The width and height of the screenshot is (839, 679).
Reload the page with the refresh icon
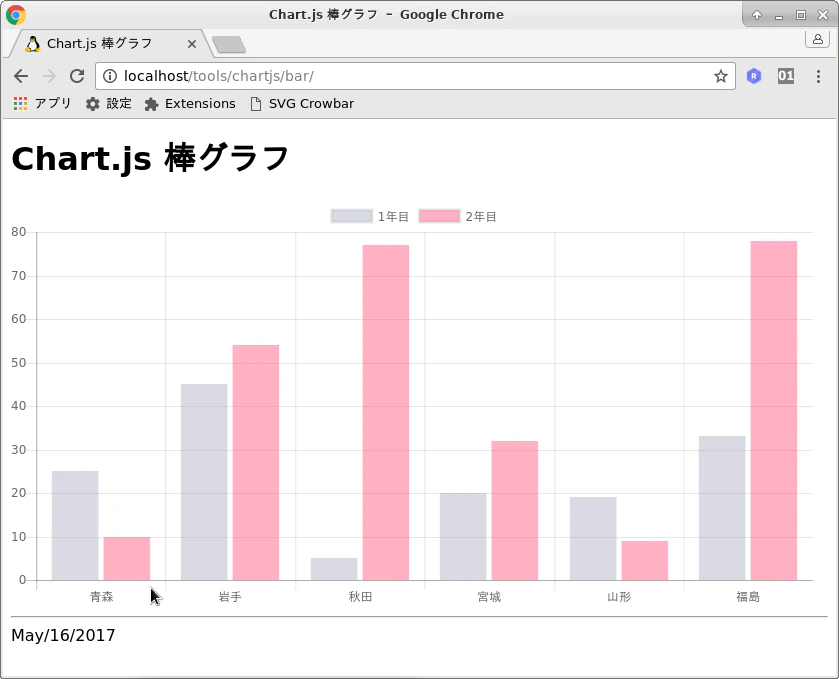(77, 76)
